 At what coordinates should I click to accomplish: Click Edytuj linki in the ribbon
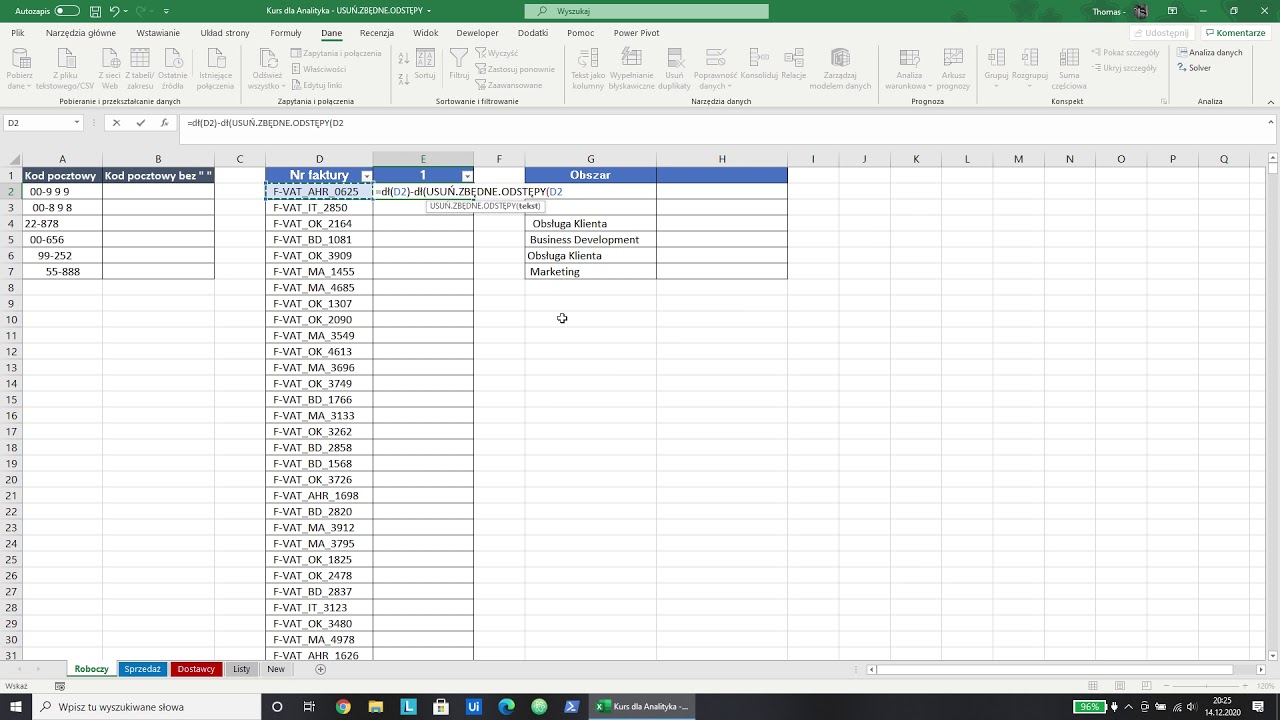(317, 85)
